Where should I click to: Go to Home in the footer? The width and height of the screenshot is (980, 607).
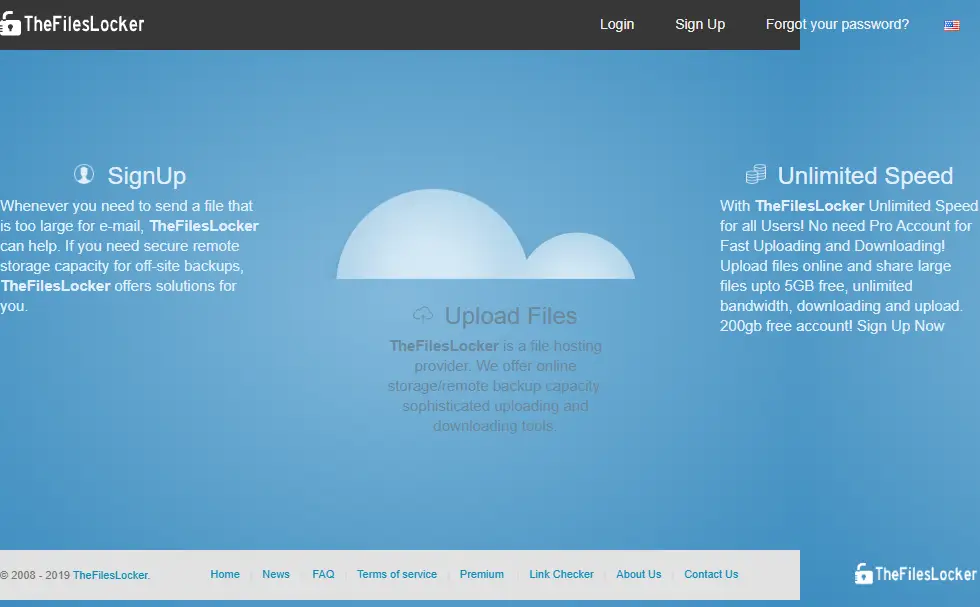click(x=225, y=574)
